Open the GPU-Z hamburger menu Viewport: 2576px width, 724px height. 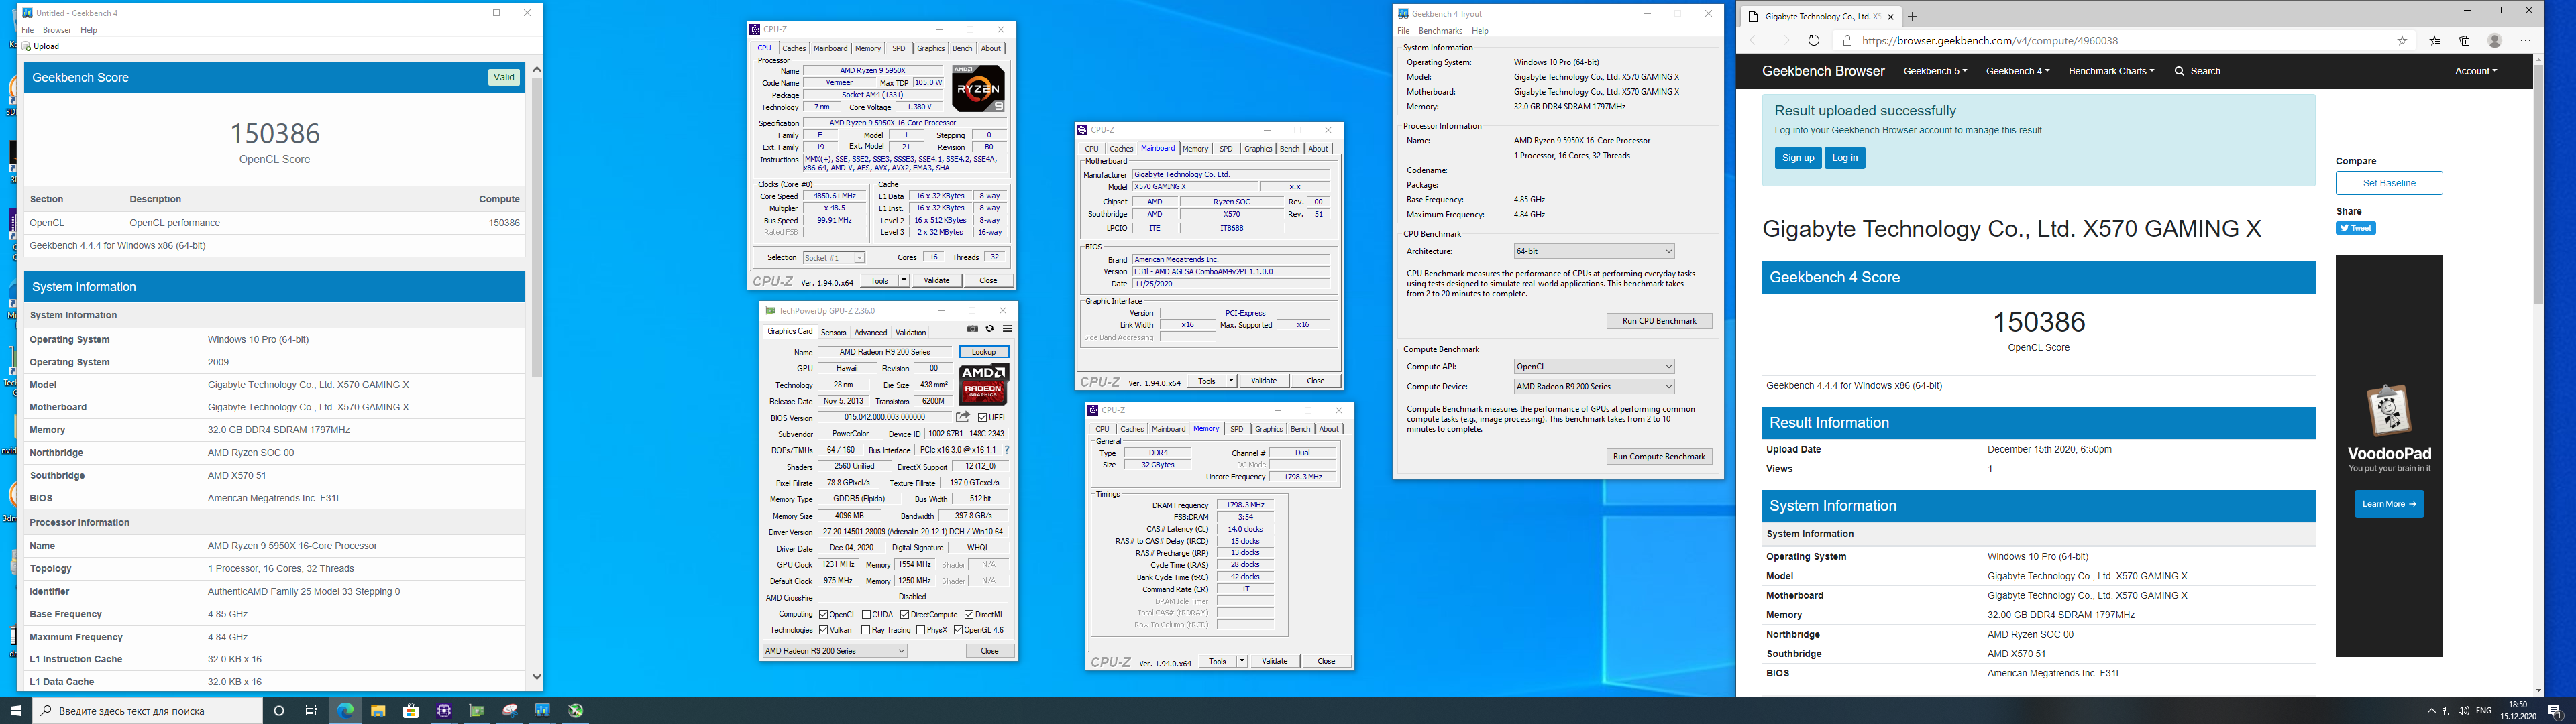click(1007, 329)
